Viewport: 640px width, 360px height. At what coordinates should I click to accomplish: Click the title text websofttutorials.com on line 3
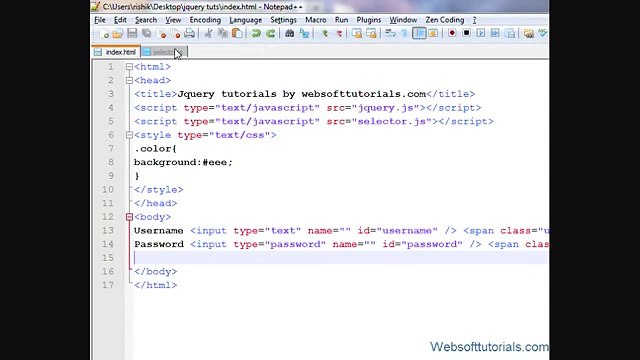pyautogui.click(x=364, y=94)
